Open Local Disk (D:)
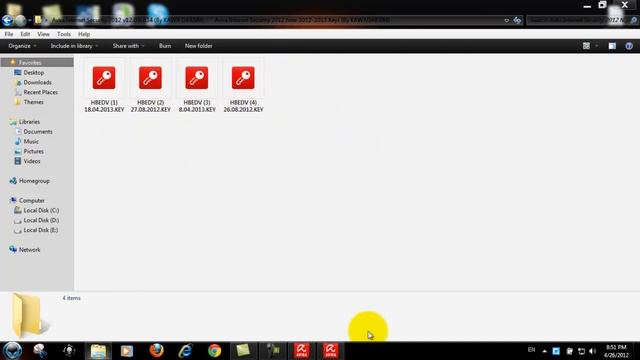 (41, 220)
